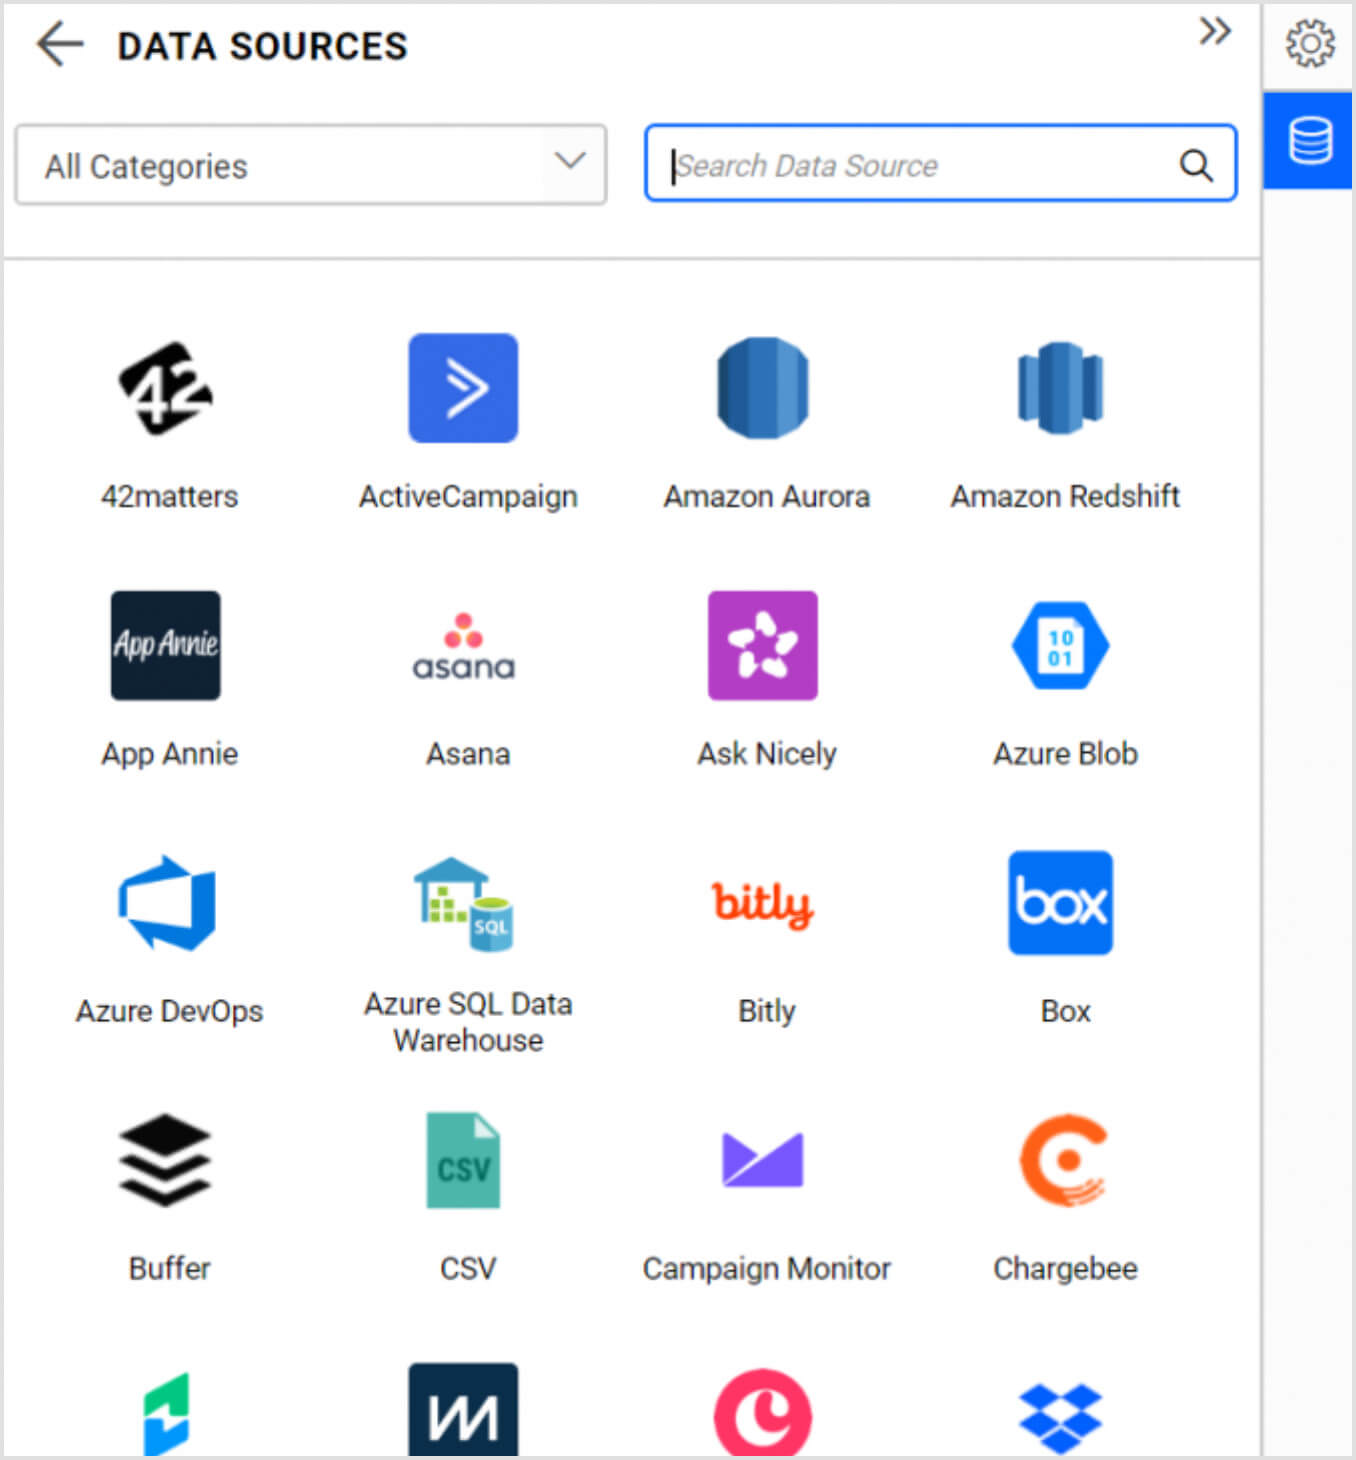Screen dimensions: 1356x1460
Task: Choose the Azure SQL Data Warehouse icon
Action: pos(464,903)
